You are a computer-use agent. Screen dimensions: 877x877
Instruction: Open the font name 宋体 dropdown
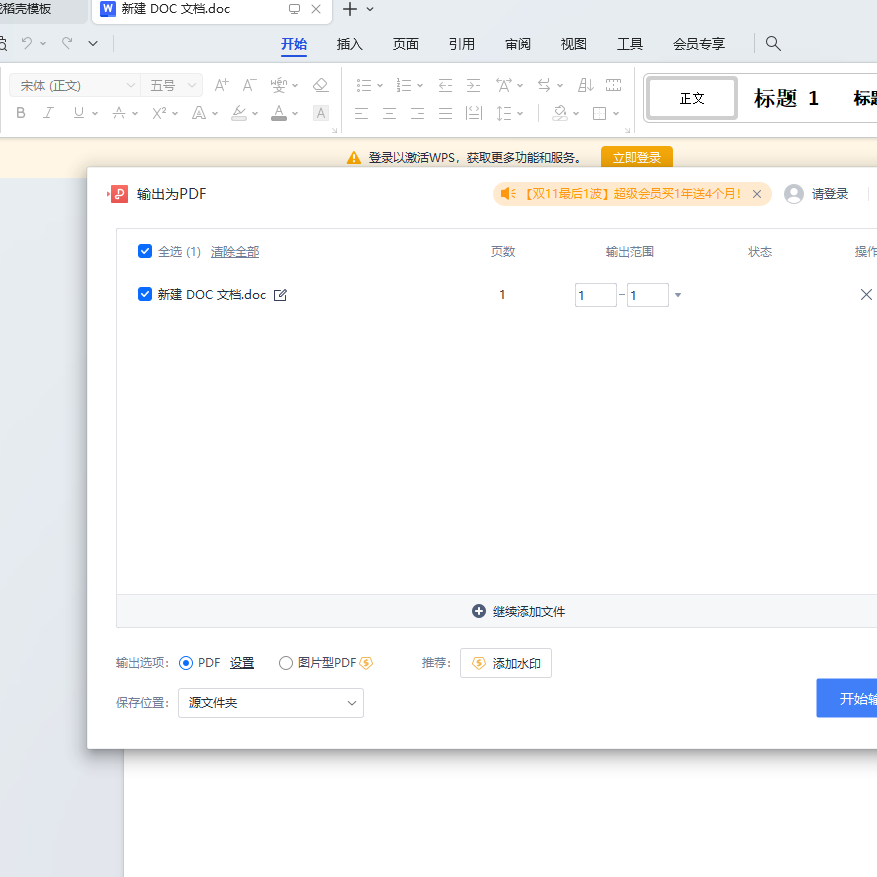(x=73, y=86)
